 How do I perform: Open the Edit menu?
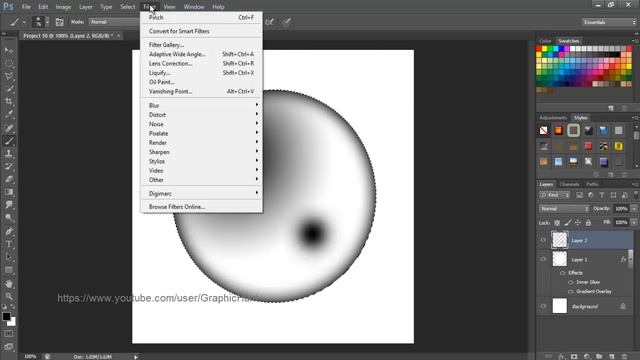[43, 7]
